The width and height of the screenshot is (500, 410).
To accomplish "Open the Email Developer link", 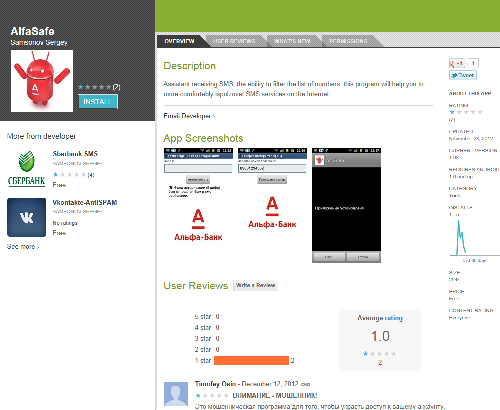I will pos(189,116).
